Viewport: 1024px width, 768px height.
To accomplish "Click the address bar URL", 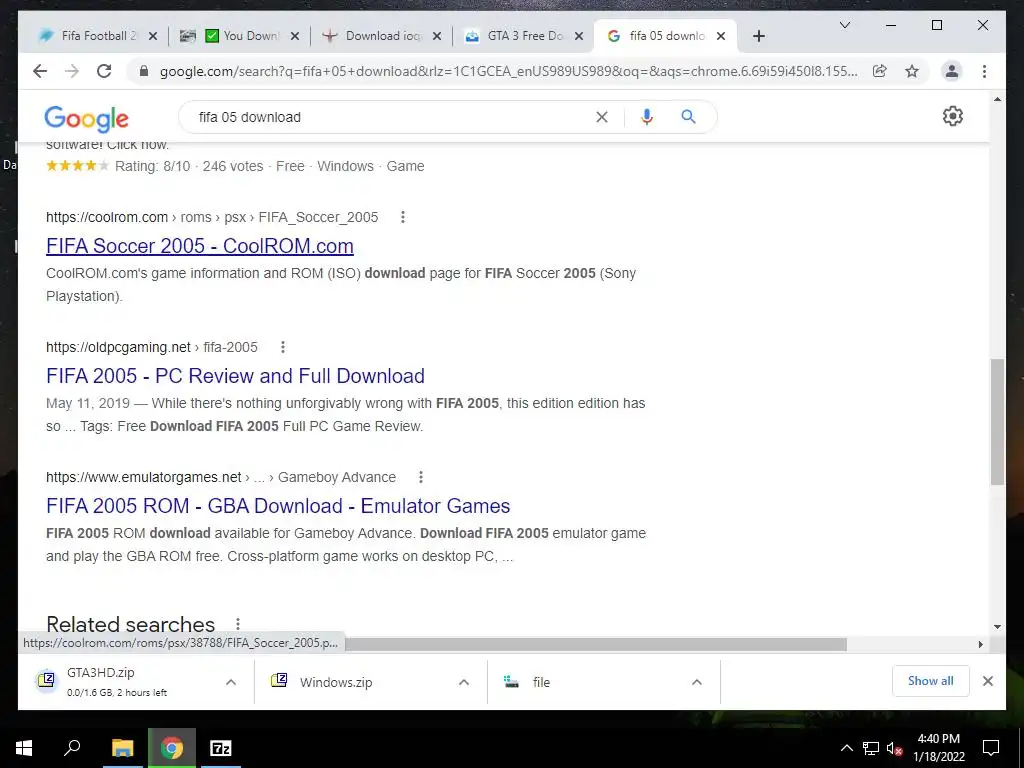I will click(x=508, y=71).
